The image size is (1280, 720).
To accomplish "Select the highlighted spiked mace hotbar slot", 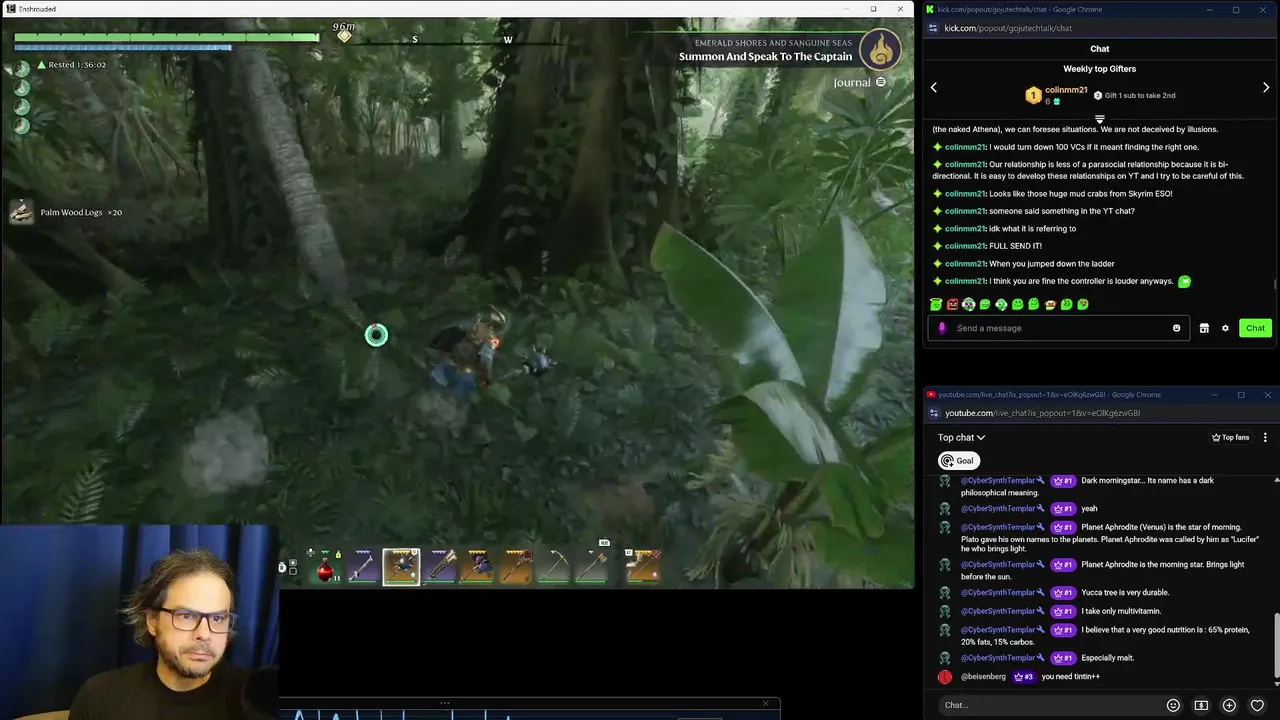I will point(401,567).
